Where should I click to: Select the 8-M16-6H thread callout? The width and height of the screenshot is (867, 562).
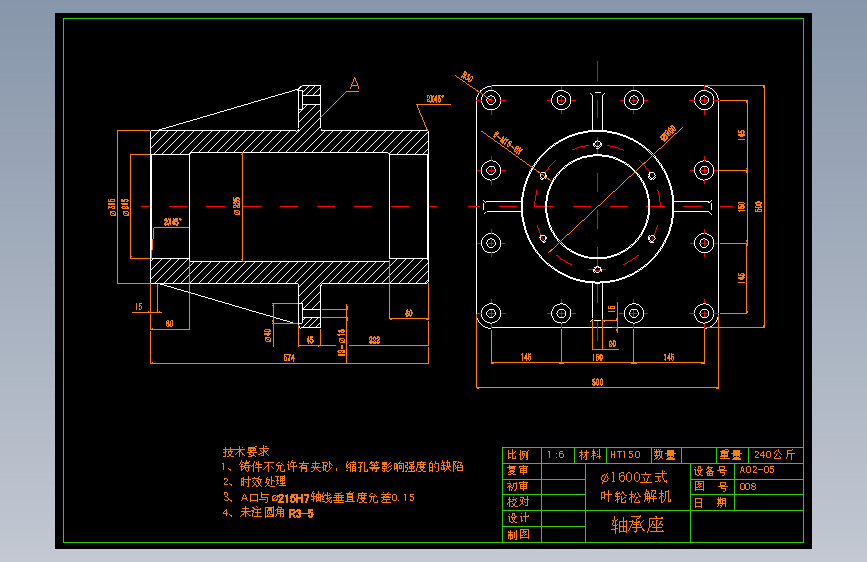pos(508,142)
